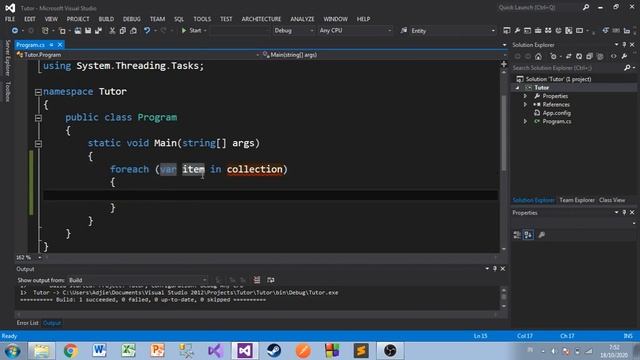Click Alphabetical sort icon in Properties panel
The height and width of the screenshot is (360, 640).
[528, 235]
